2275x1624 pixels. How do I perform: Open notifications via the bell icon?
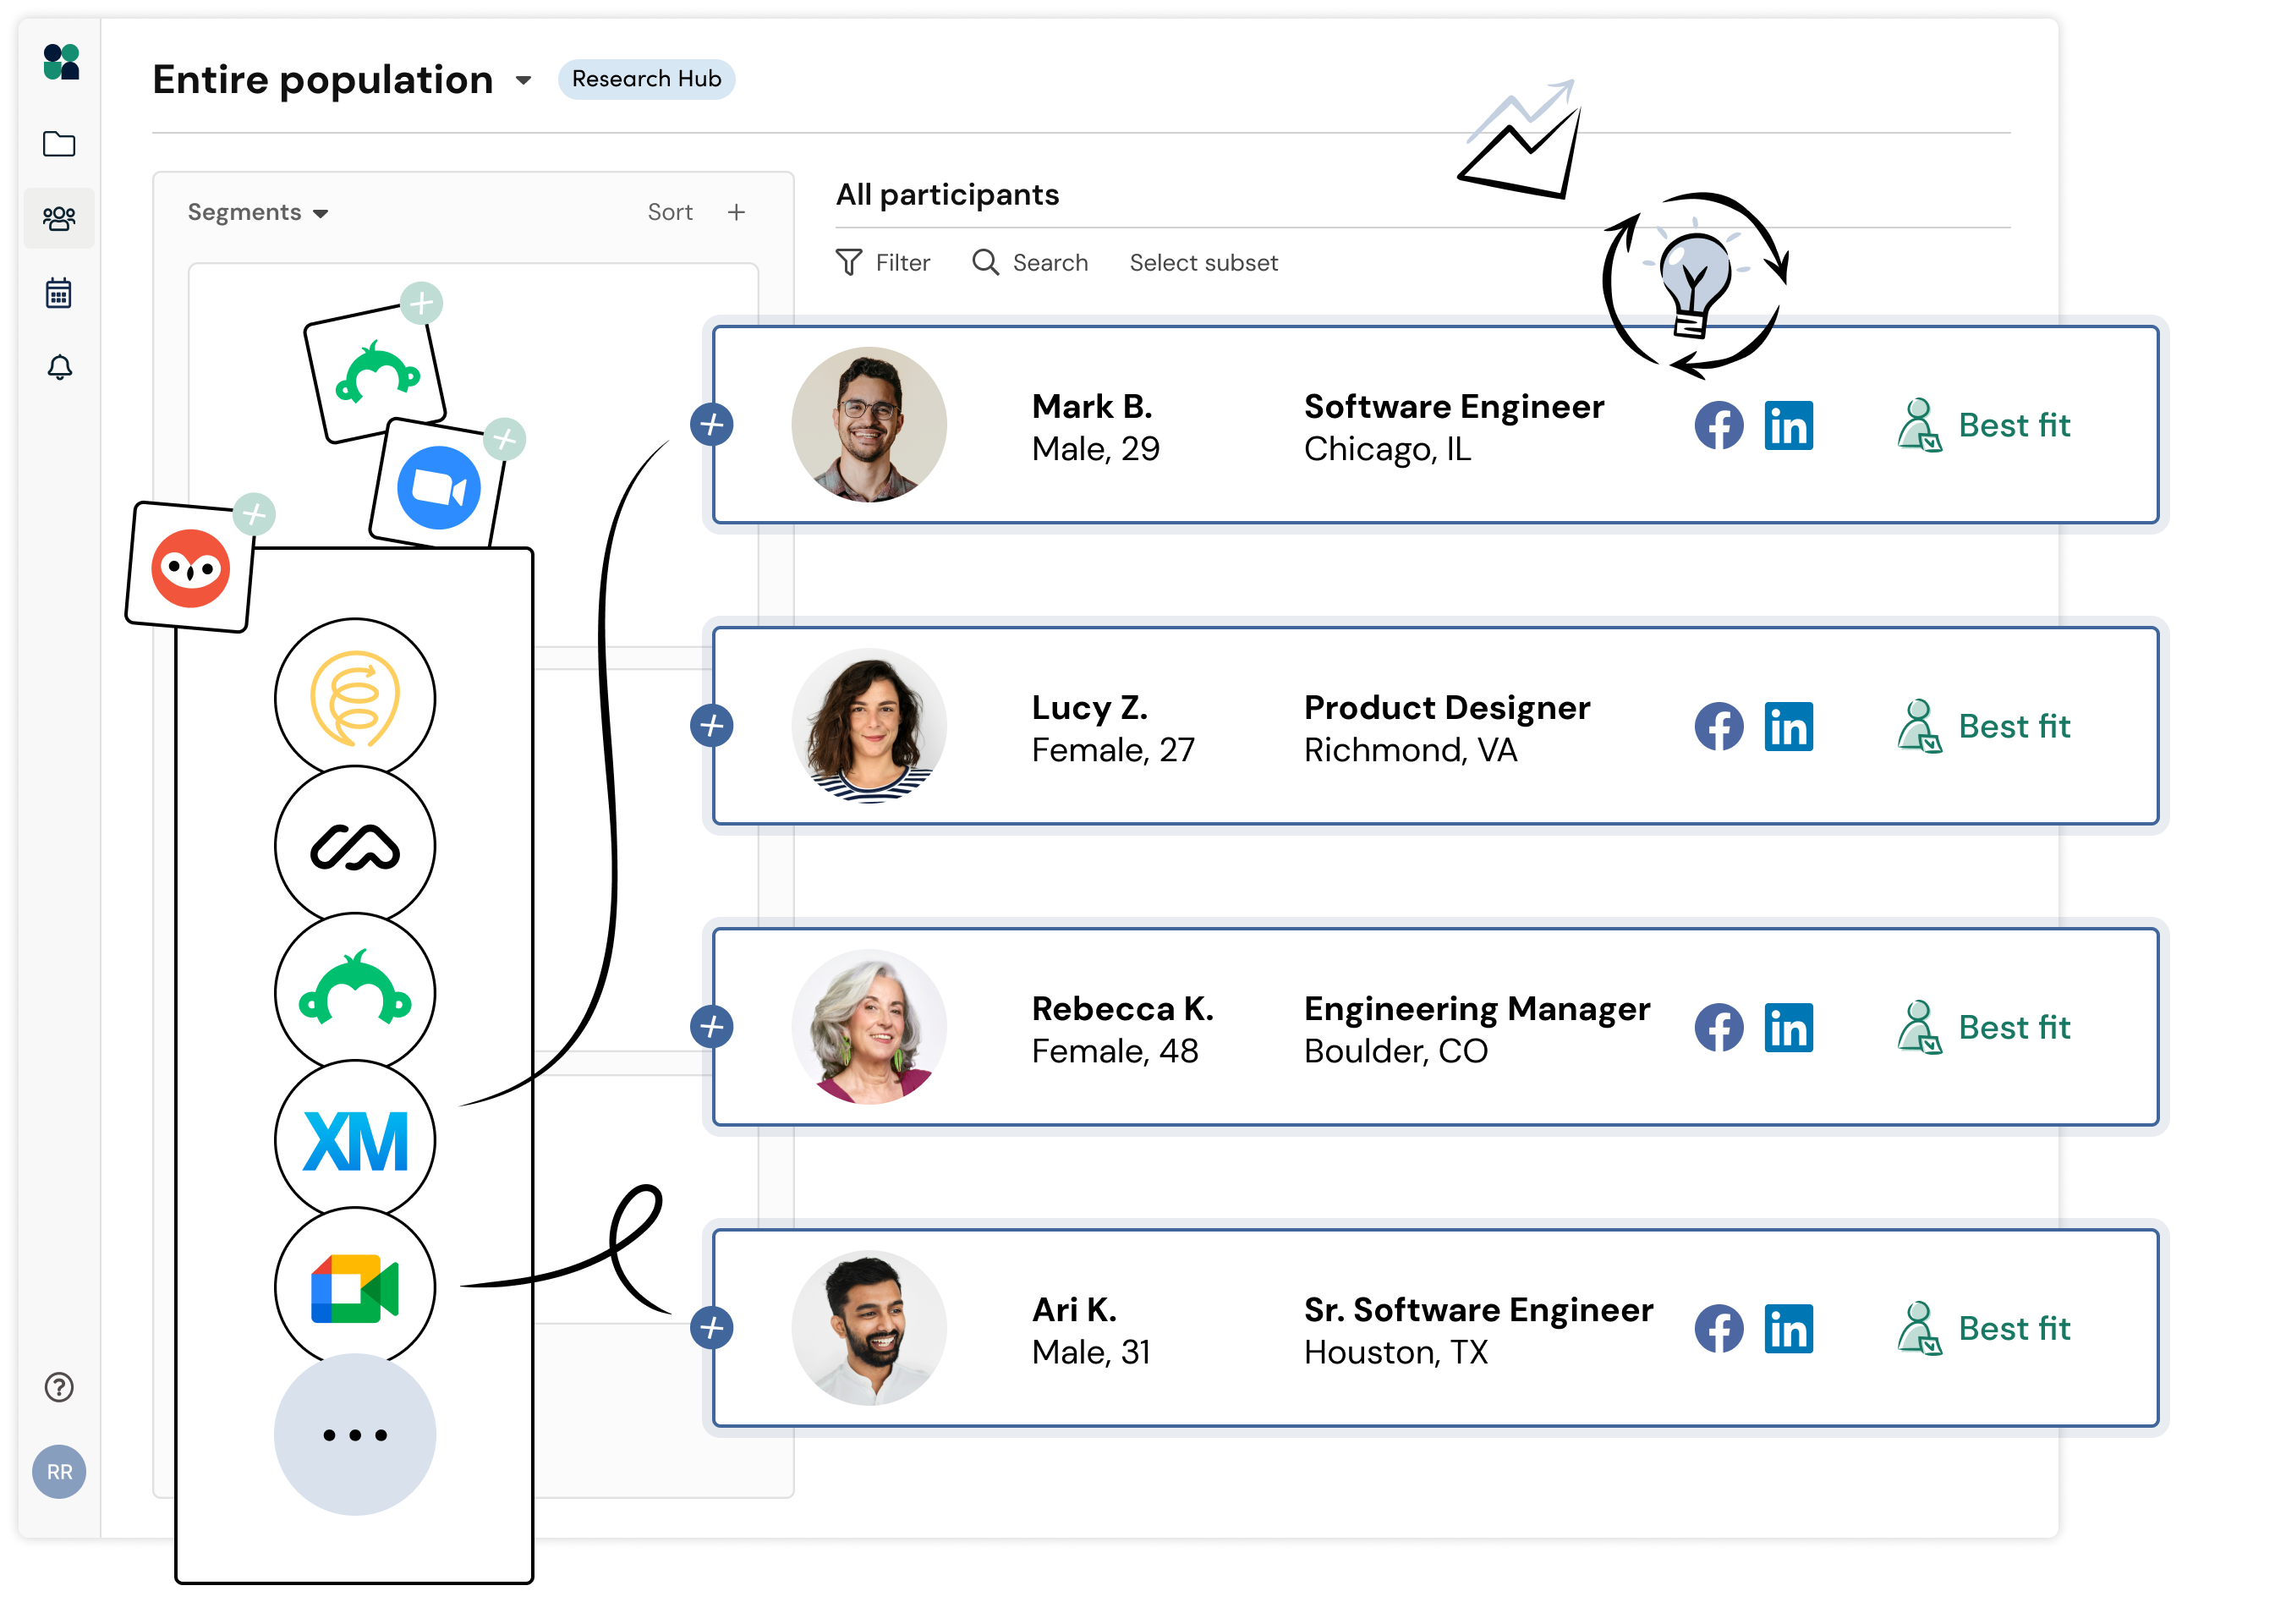tap(59, 369)
